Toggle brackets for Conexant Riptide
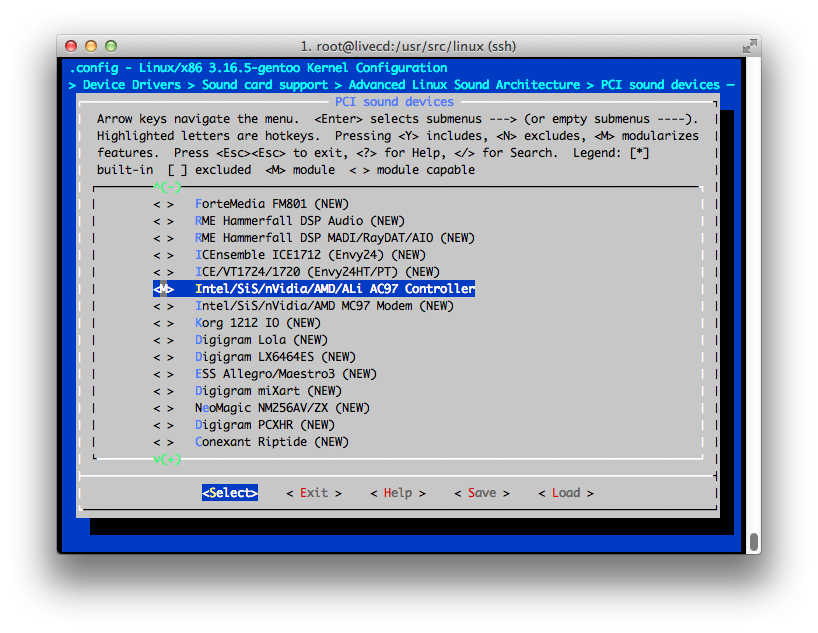This screenshot has width=818, height=633. [x=163, y=443]
